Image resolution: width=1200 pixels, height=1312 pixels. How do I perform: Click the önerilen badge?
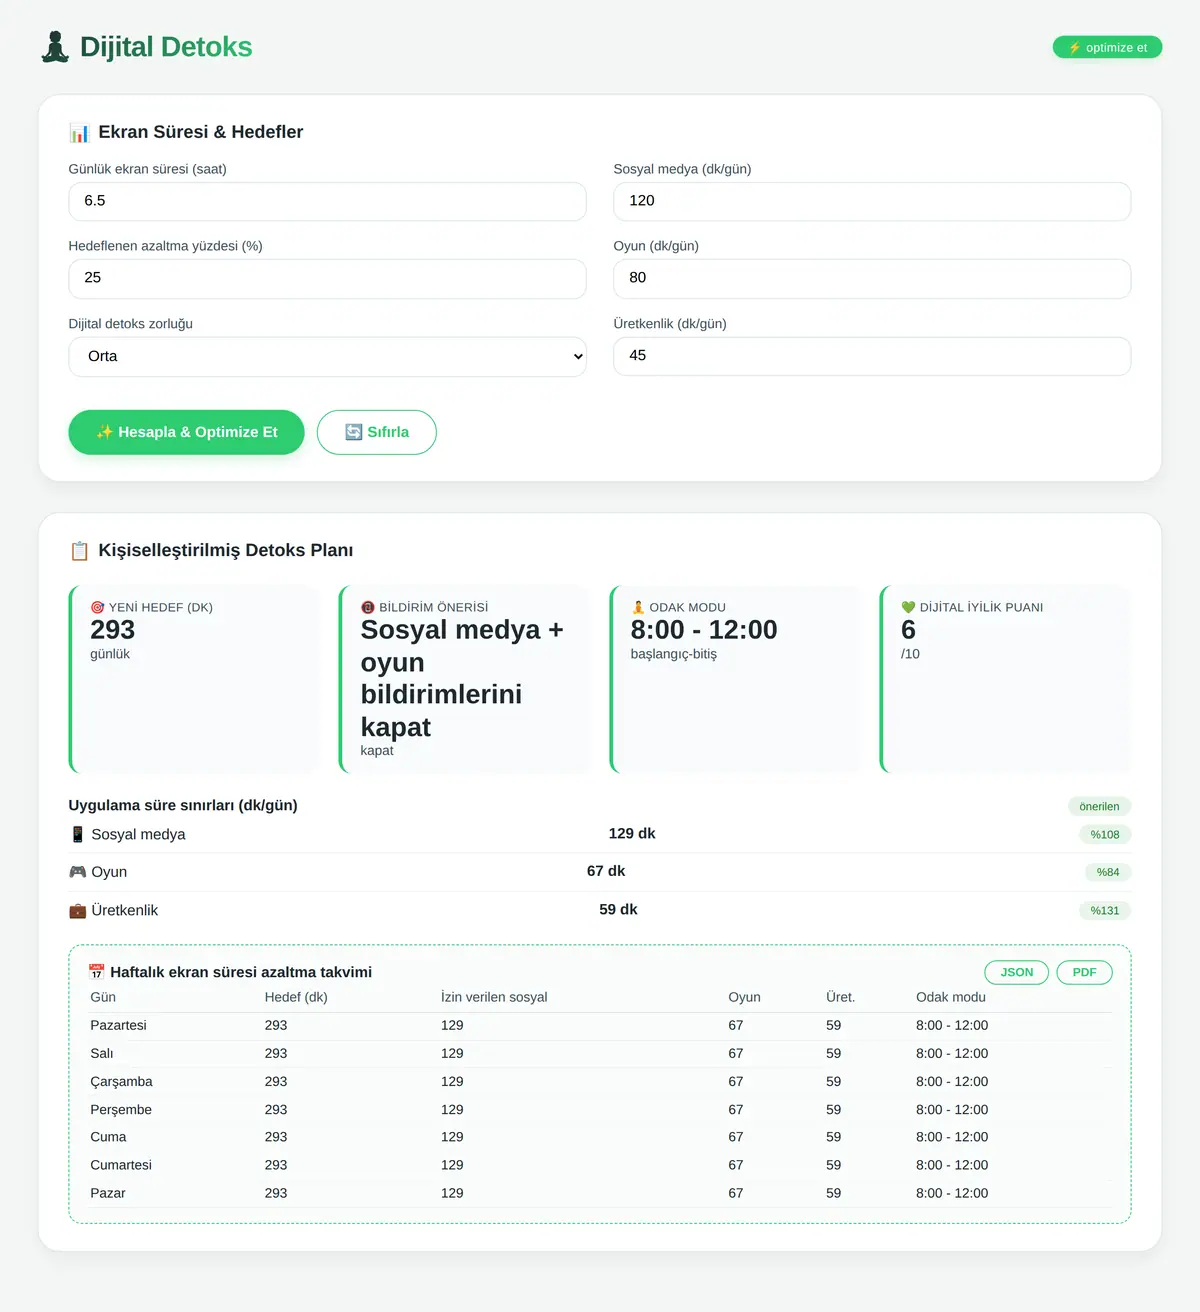point(1099,806)
